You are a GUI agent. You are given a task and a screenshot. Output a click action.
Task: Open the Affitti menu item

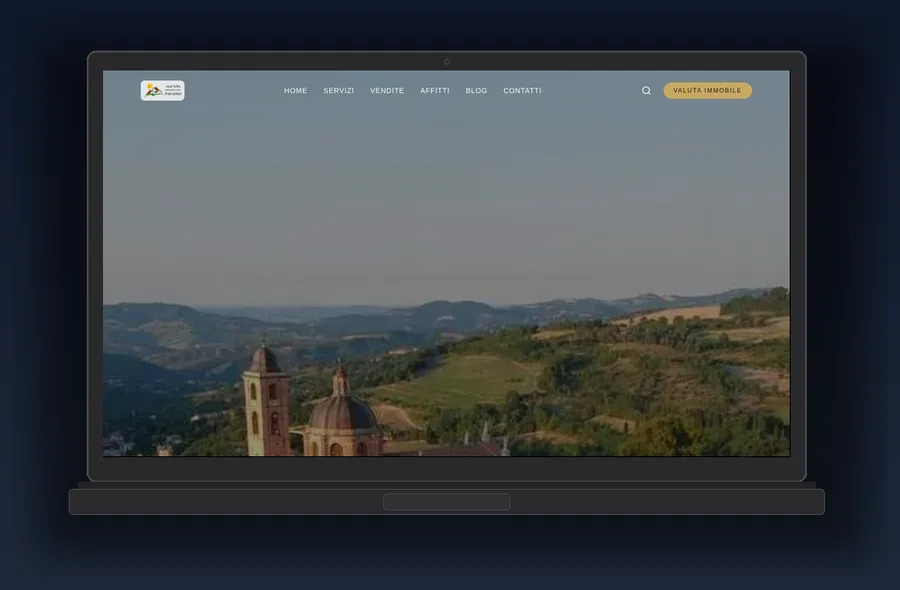point(435,91)
